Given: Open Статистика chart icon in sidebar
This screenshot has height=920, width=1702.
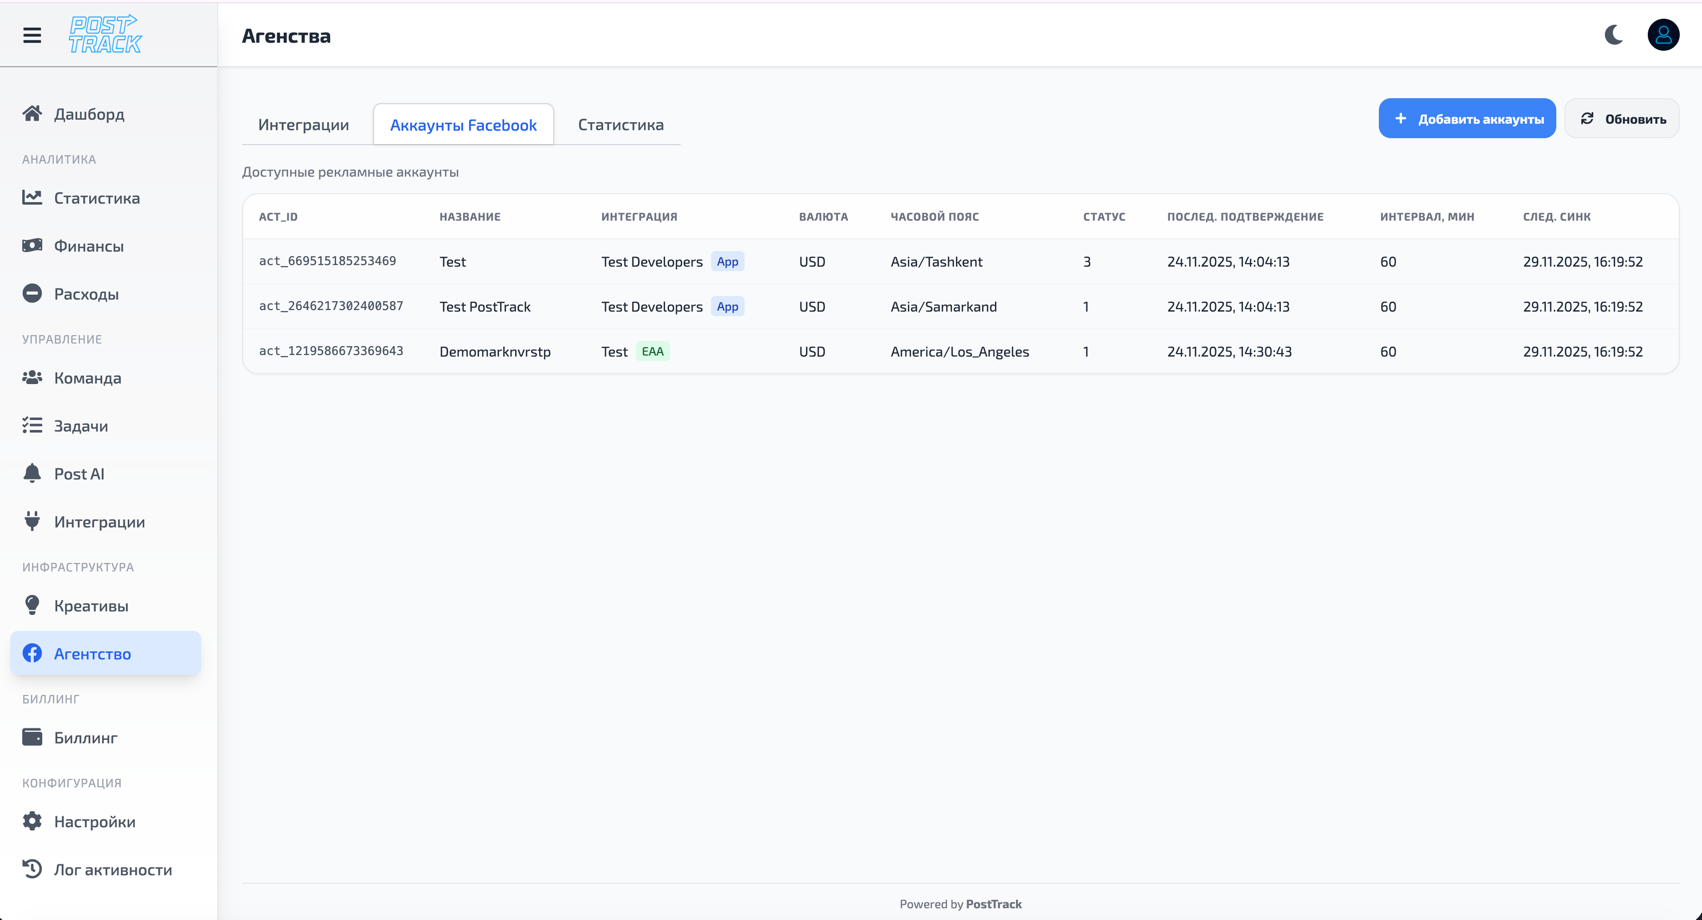Looking at the screenshot, I should coord(33,198).
